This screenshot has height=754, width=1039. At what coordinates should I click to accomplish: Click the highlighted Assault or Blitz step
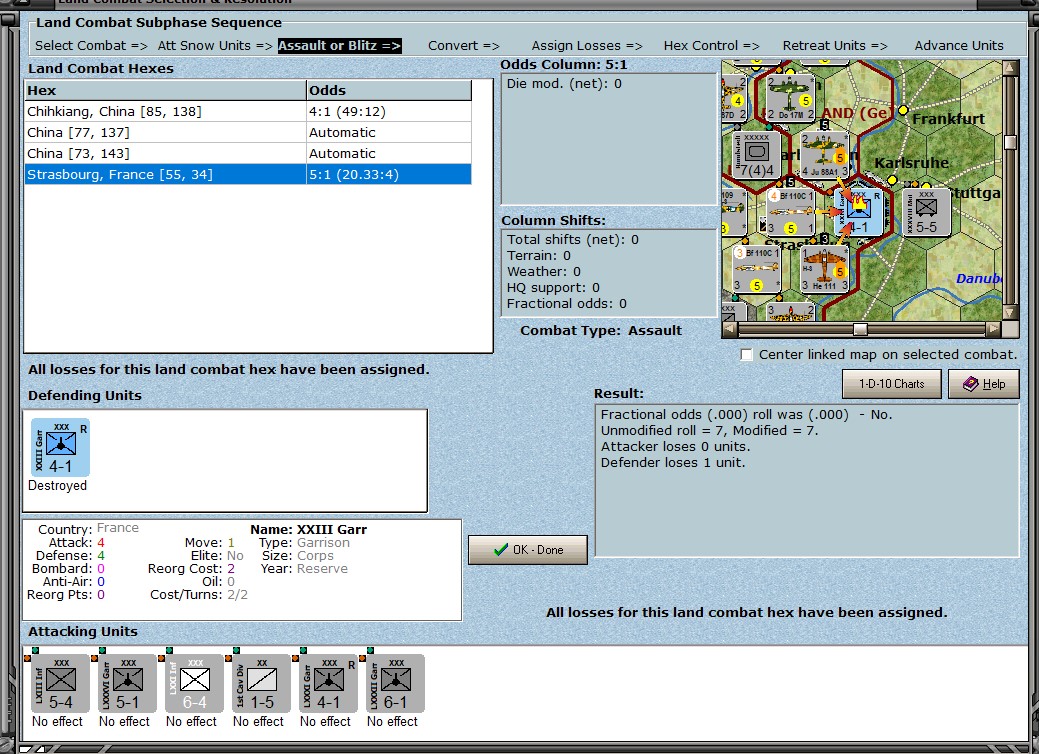pyautogui.click(x=339, y=46)
